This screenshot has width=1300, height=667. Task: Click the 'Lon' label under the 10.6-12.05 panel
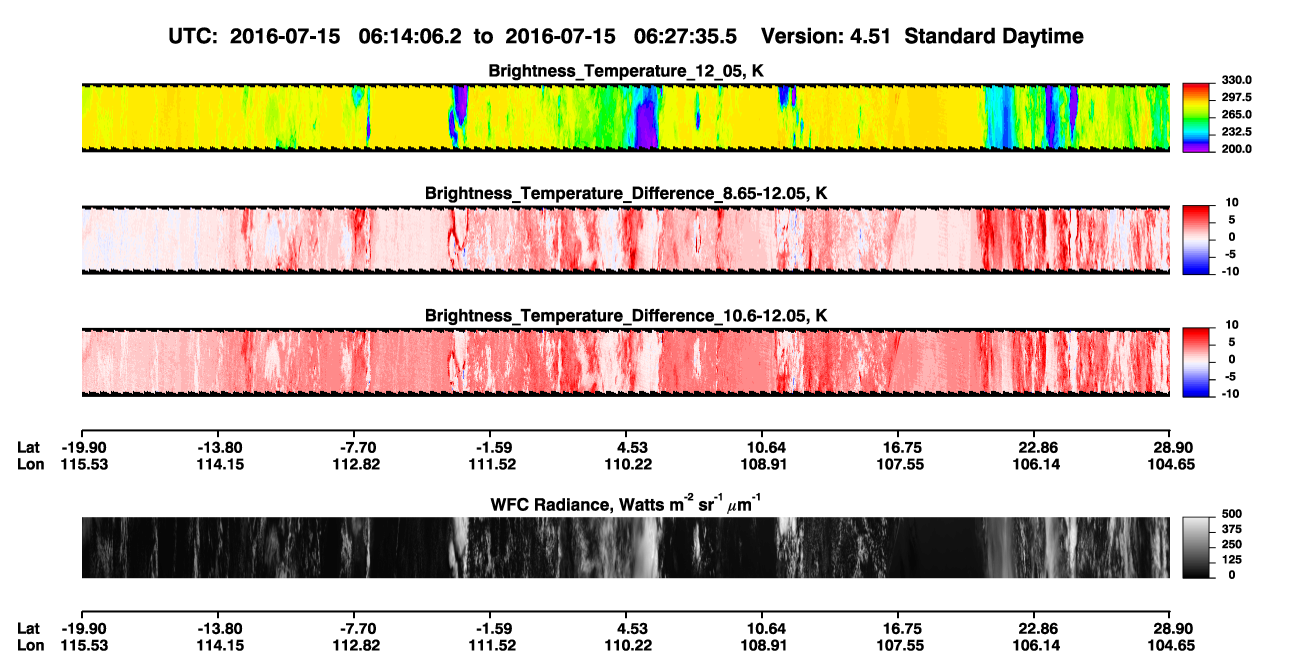31,464
